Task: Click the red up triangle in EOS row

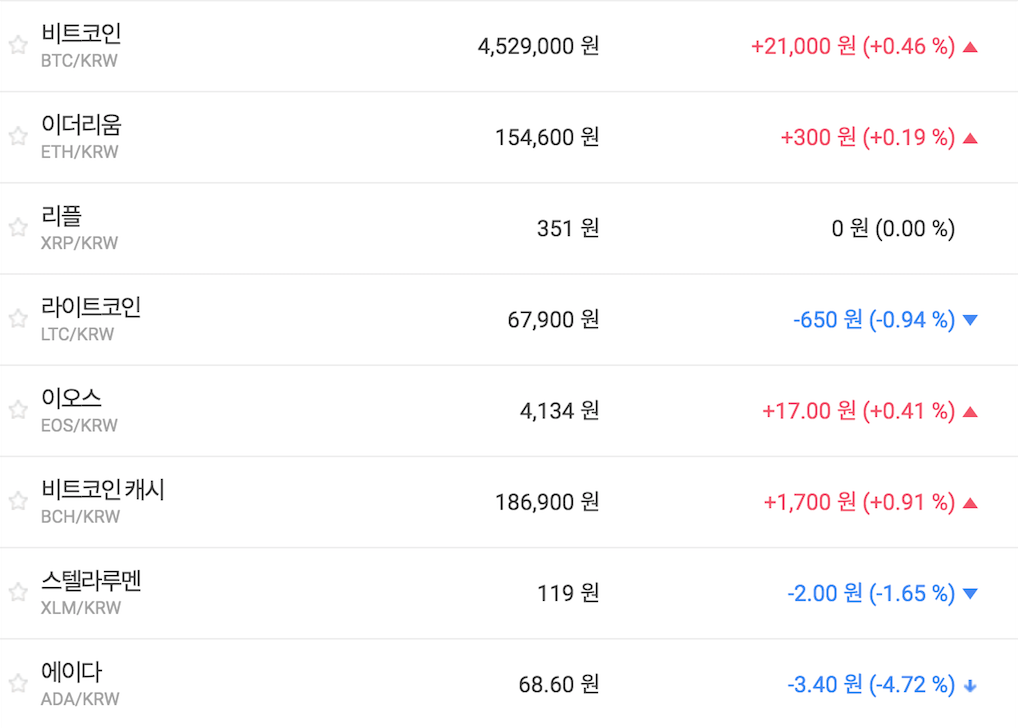Action: [969, 411]
